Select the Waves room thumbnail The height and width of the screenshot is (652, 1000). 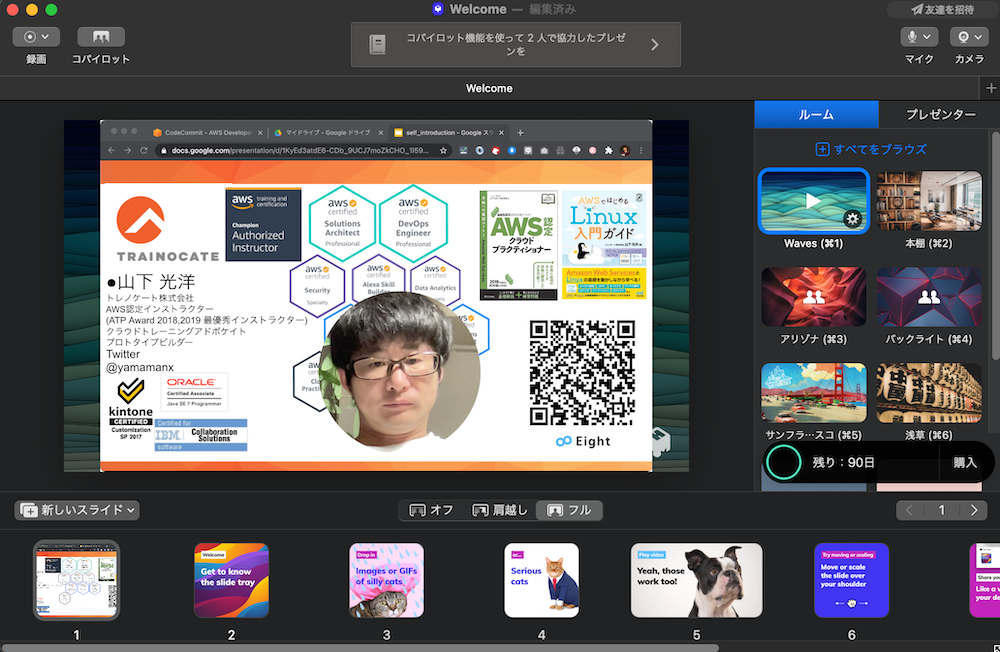pos(813,201)
